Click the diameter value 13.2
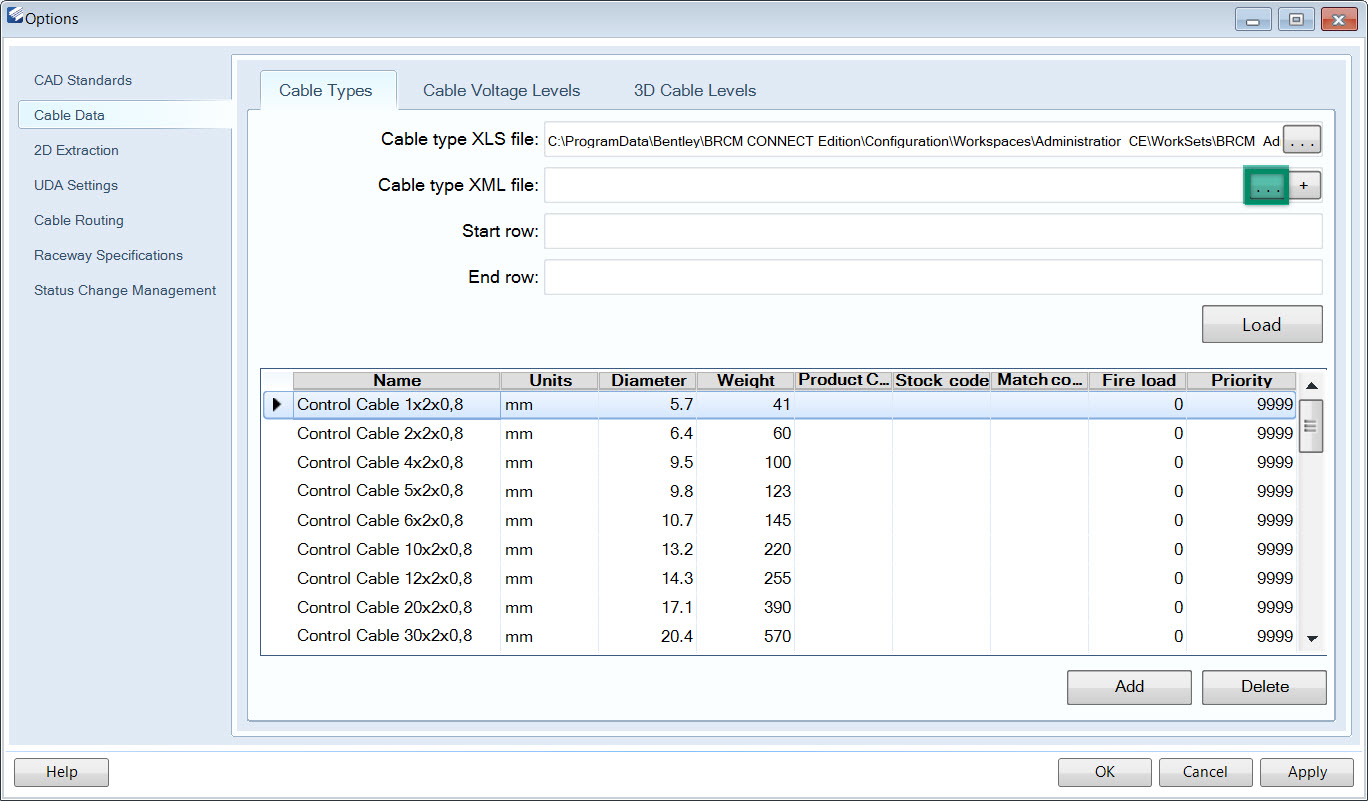 point(677,549)
